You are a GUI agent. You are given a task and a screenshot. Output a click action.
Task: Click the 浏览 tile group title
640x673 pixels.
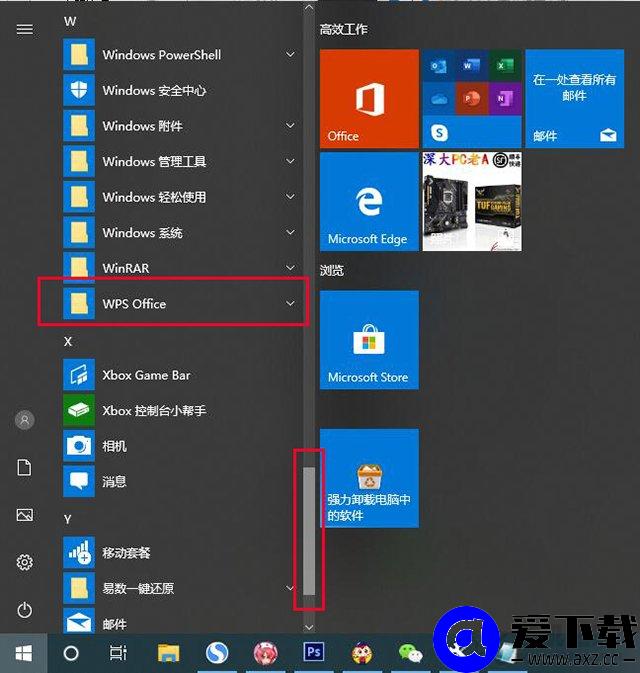pos(332,270)
